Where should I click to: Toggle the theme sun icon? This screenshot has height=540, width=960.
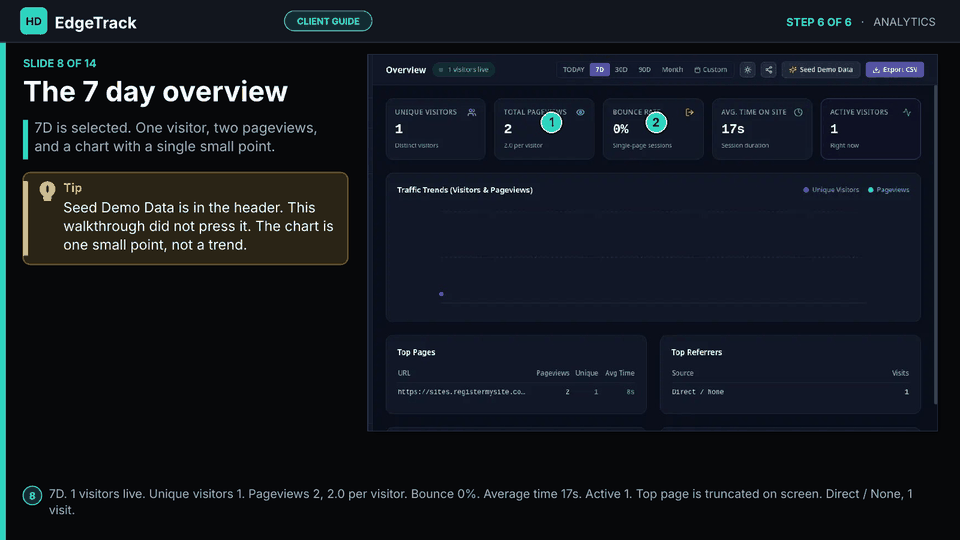(747, 70)
